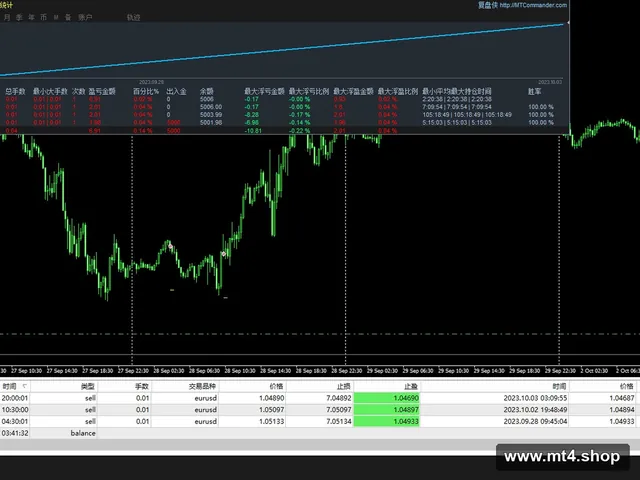Open the 年 (year) statistics tab
Screen dimensions: 640x480
pyautogui.click(x=31, y=18)
